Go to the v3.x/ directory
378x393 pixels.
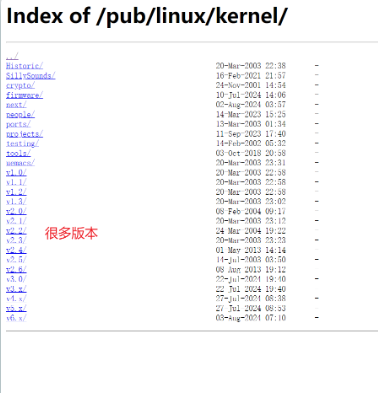click(16, 289)
